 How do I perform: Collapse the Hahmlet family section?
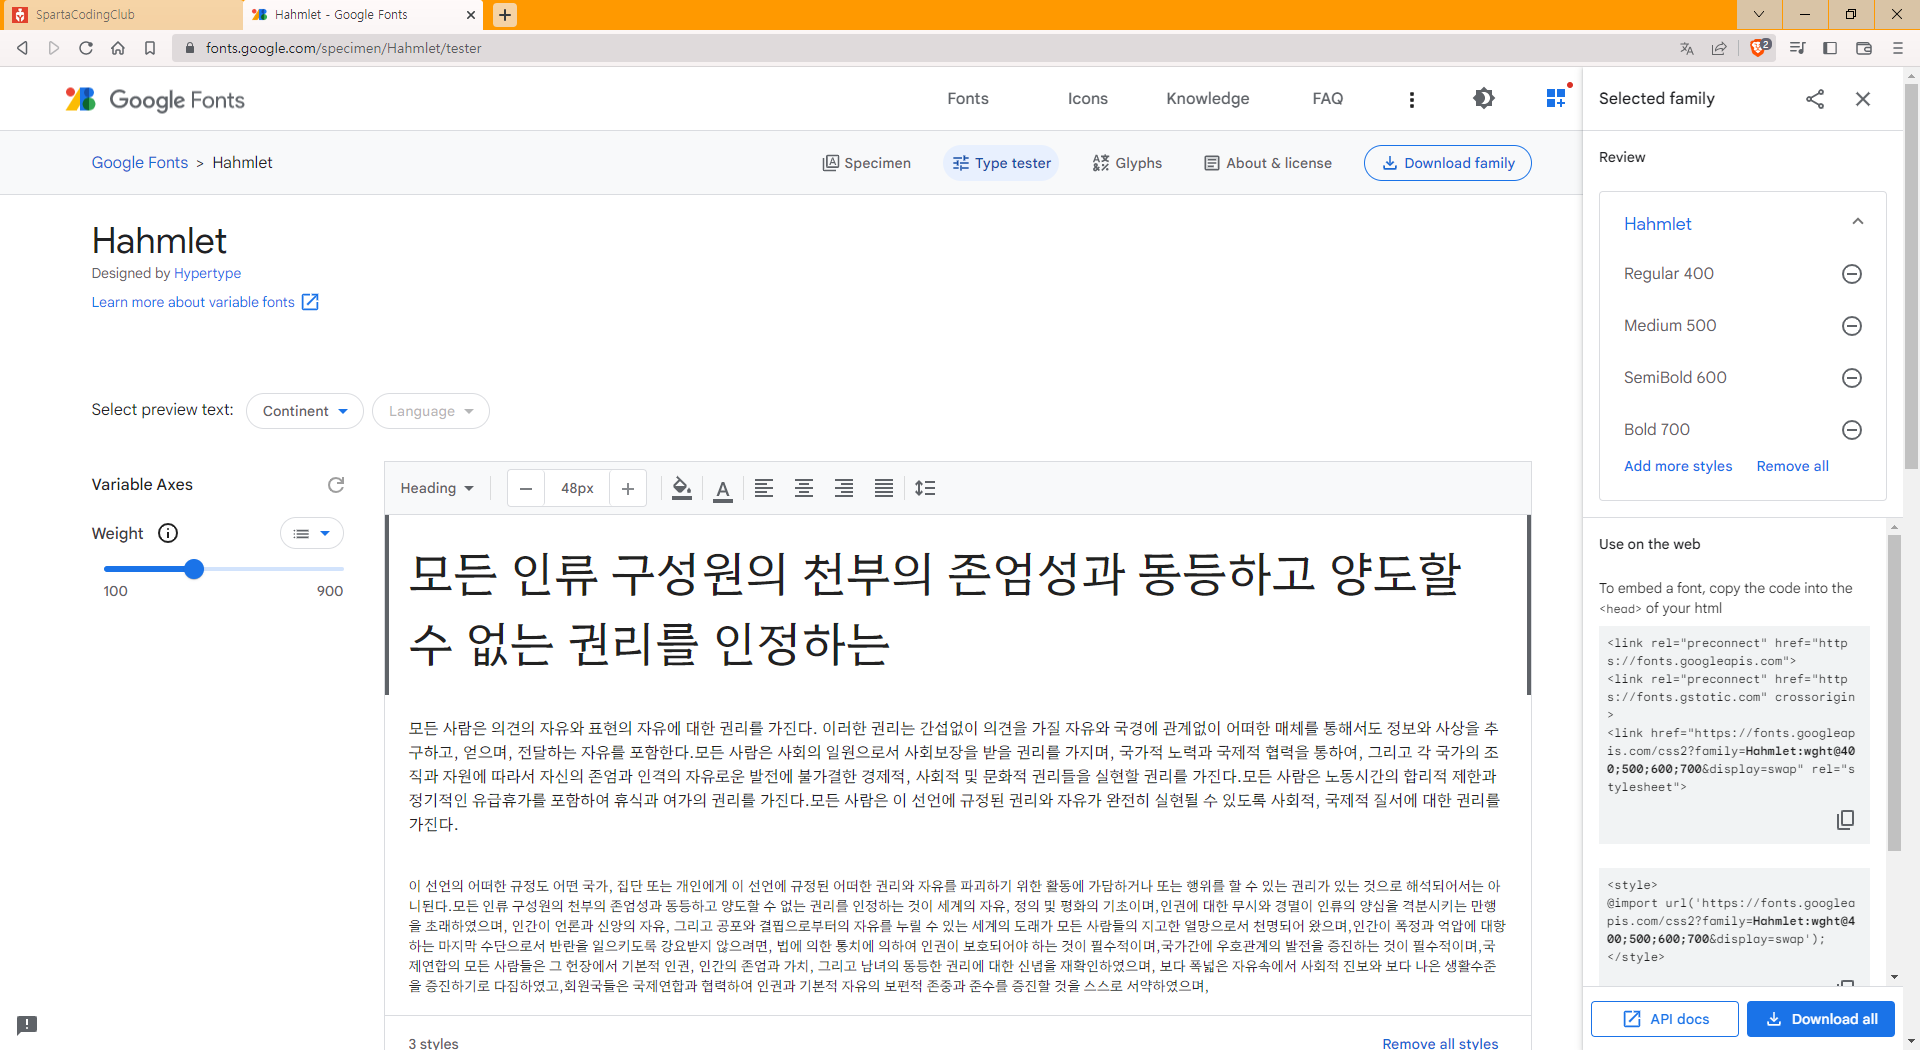[x=1858, y=222]
